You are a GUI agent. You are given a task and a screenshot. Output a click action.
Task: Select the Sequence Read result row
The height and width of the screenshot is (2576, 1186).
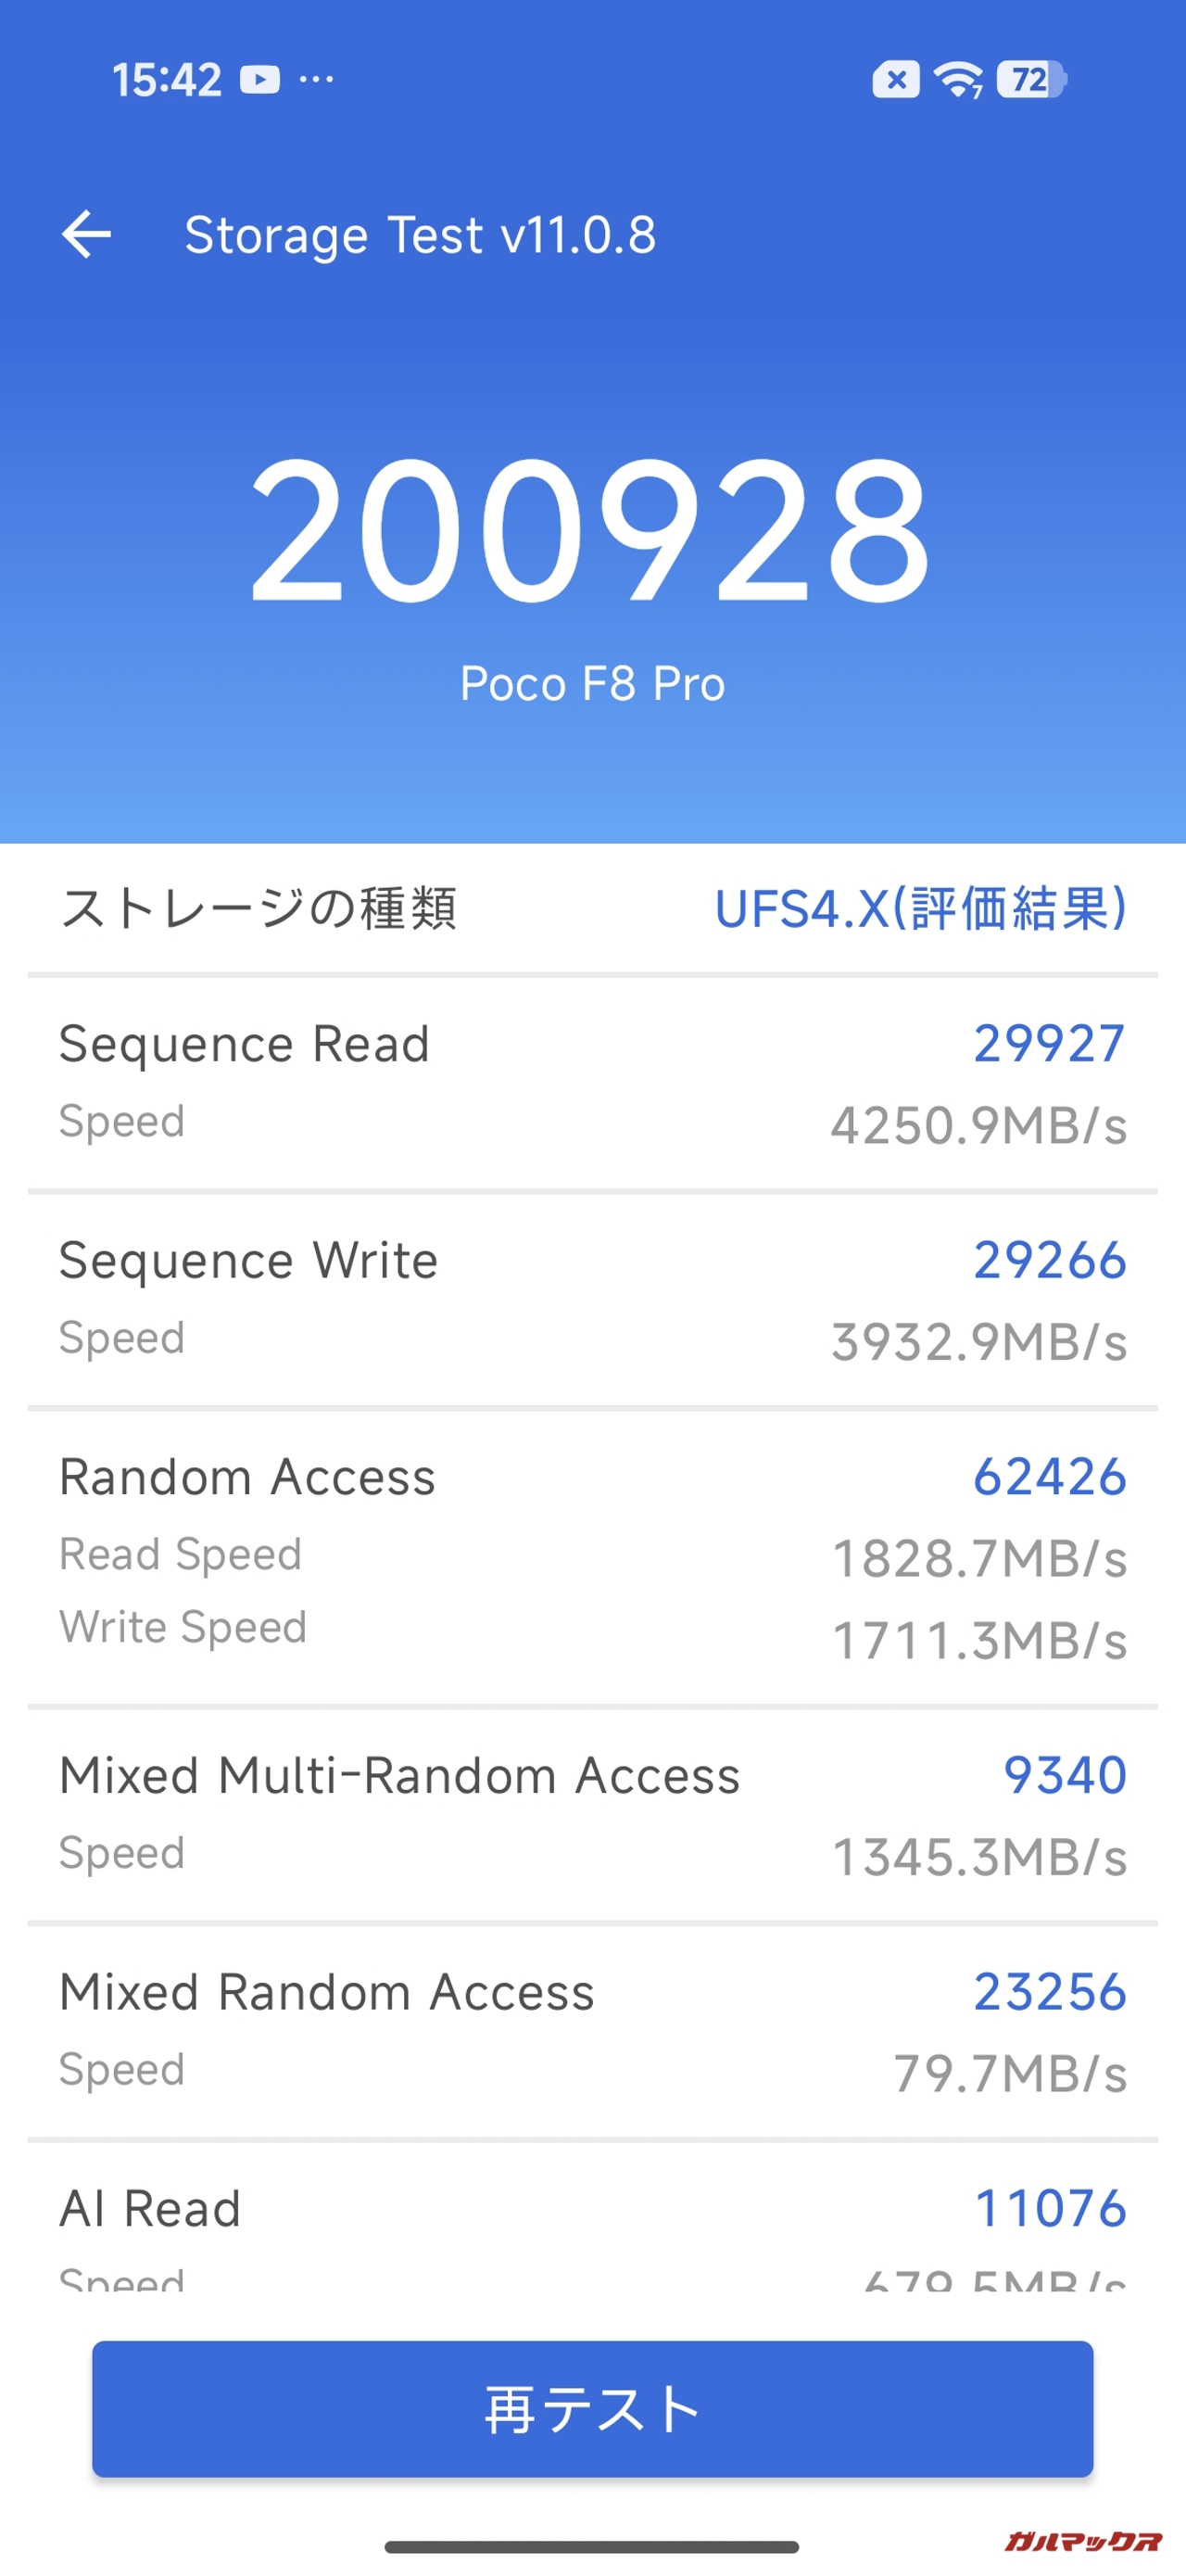pyautogui.click(x=592, y=1083)
